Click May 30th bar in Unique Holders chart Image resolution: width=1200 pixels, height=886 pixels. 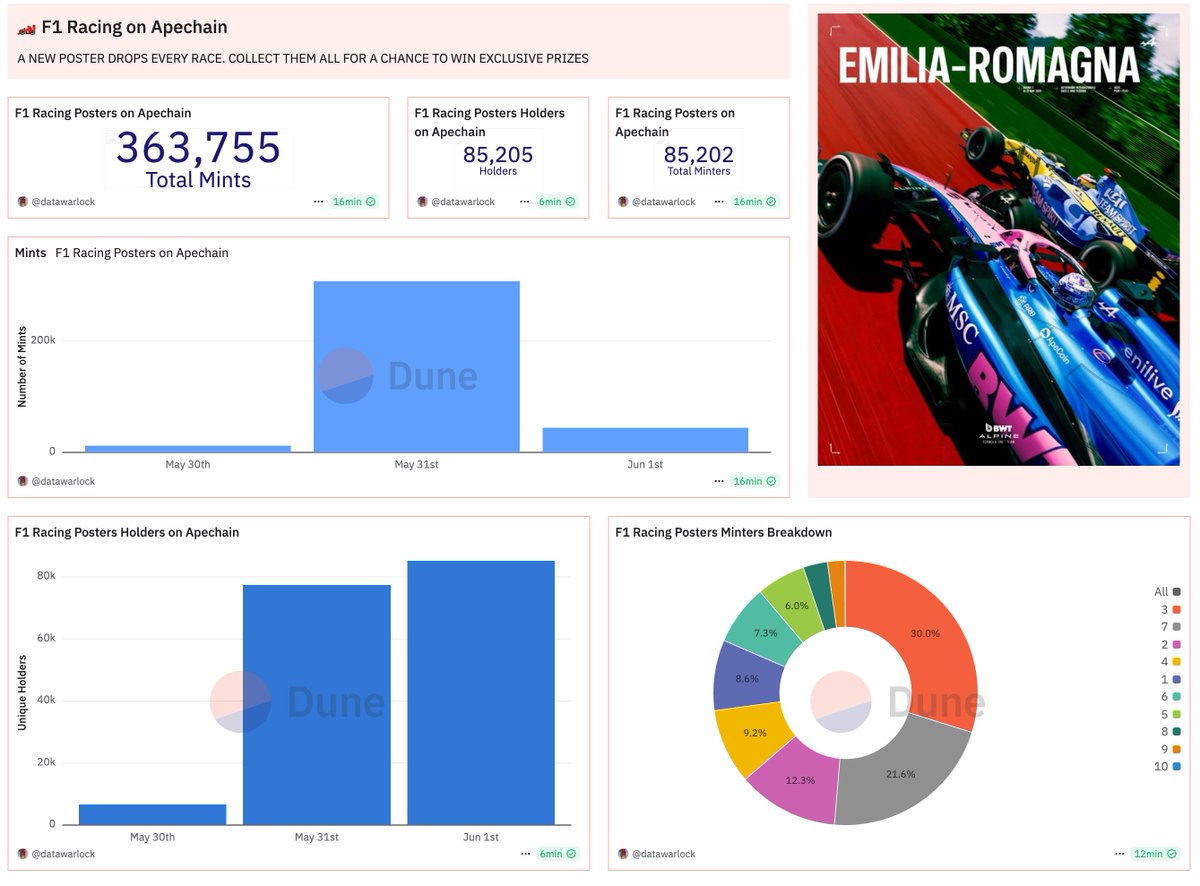pos(153,814)
